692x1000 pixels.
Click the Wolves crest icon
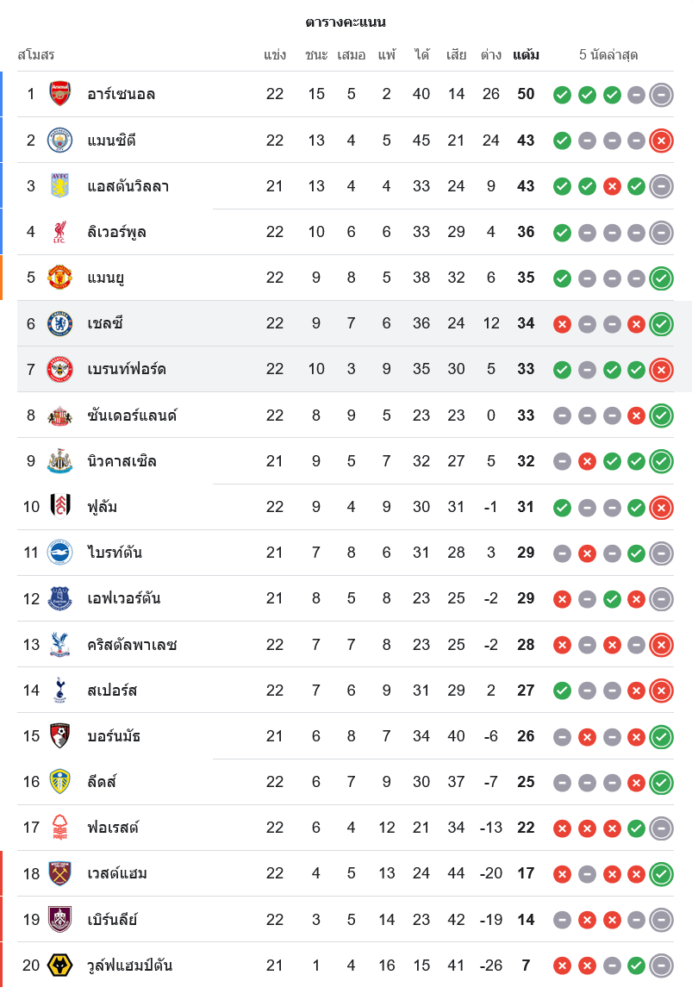pos(60,965)
